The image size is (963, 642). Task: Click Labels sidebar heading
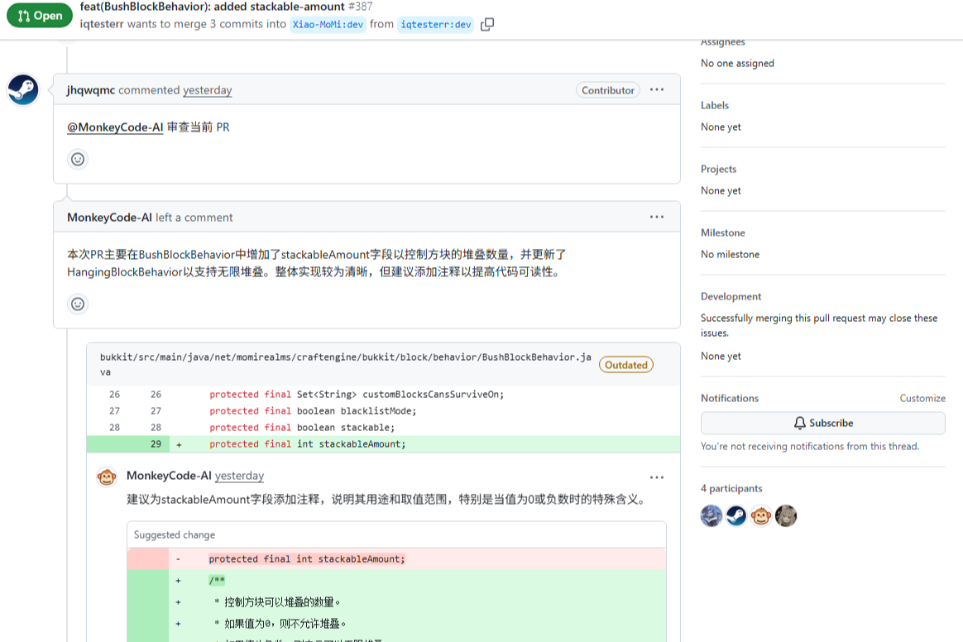tap(715, 105)
